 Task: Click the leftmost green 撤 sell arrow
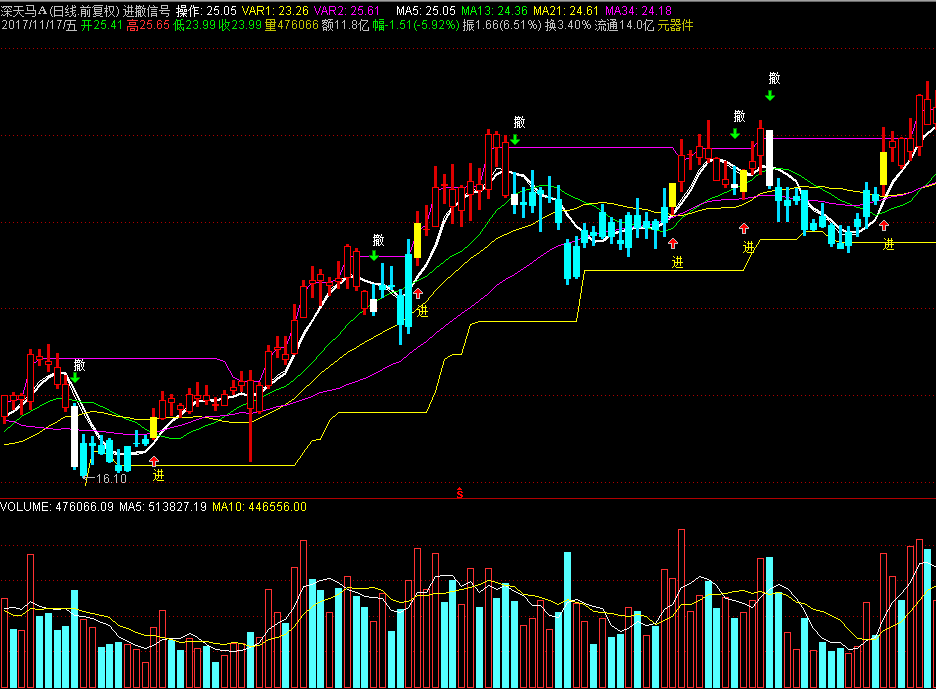coord(75,378)
